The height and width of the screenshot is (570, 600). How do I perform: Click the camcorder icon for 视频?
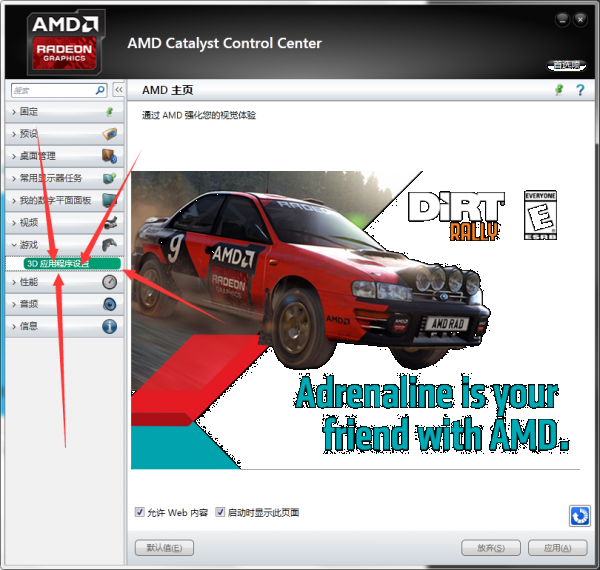[x=109, y=222]
